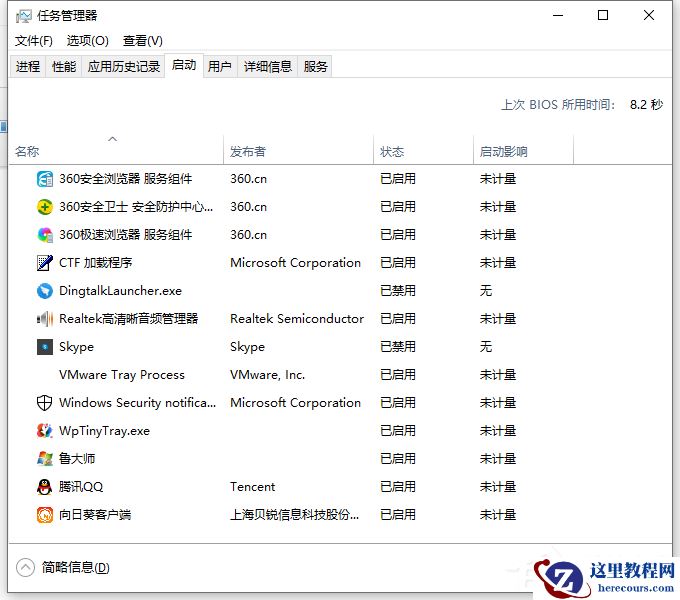Switch to the 进程 tab
This screenshot has width=680, height=600.
tap(28, 66)
